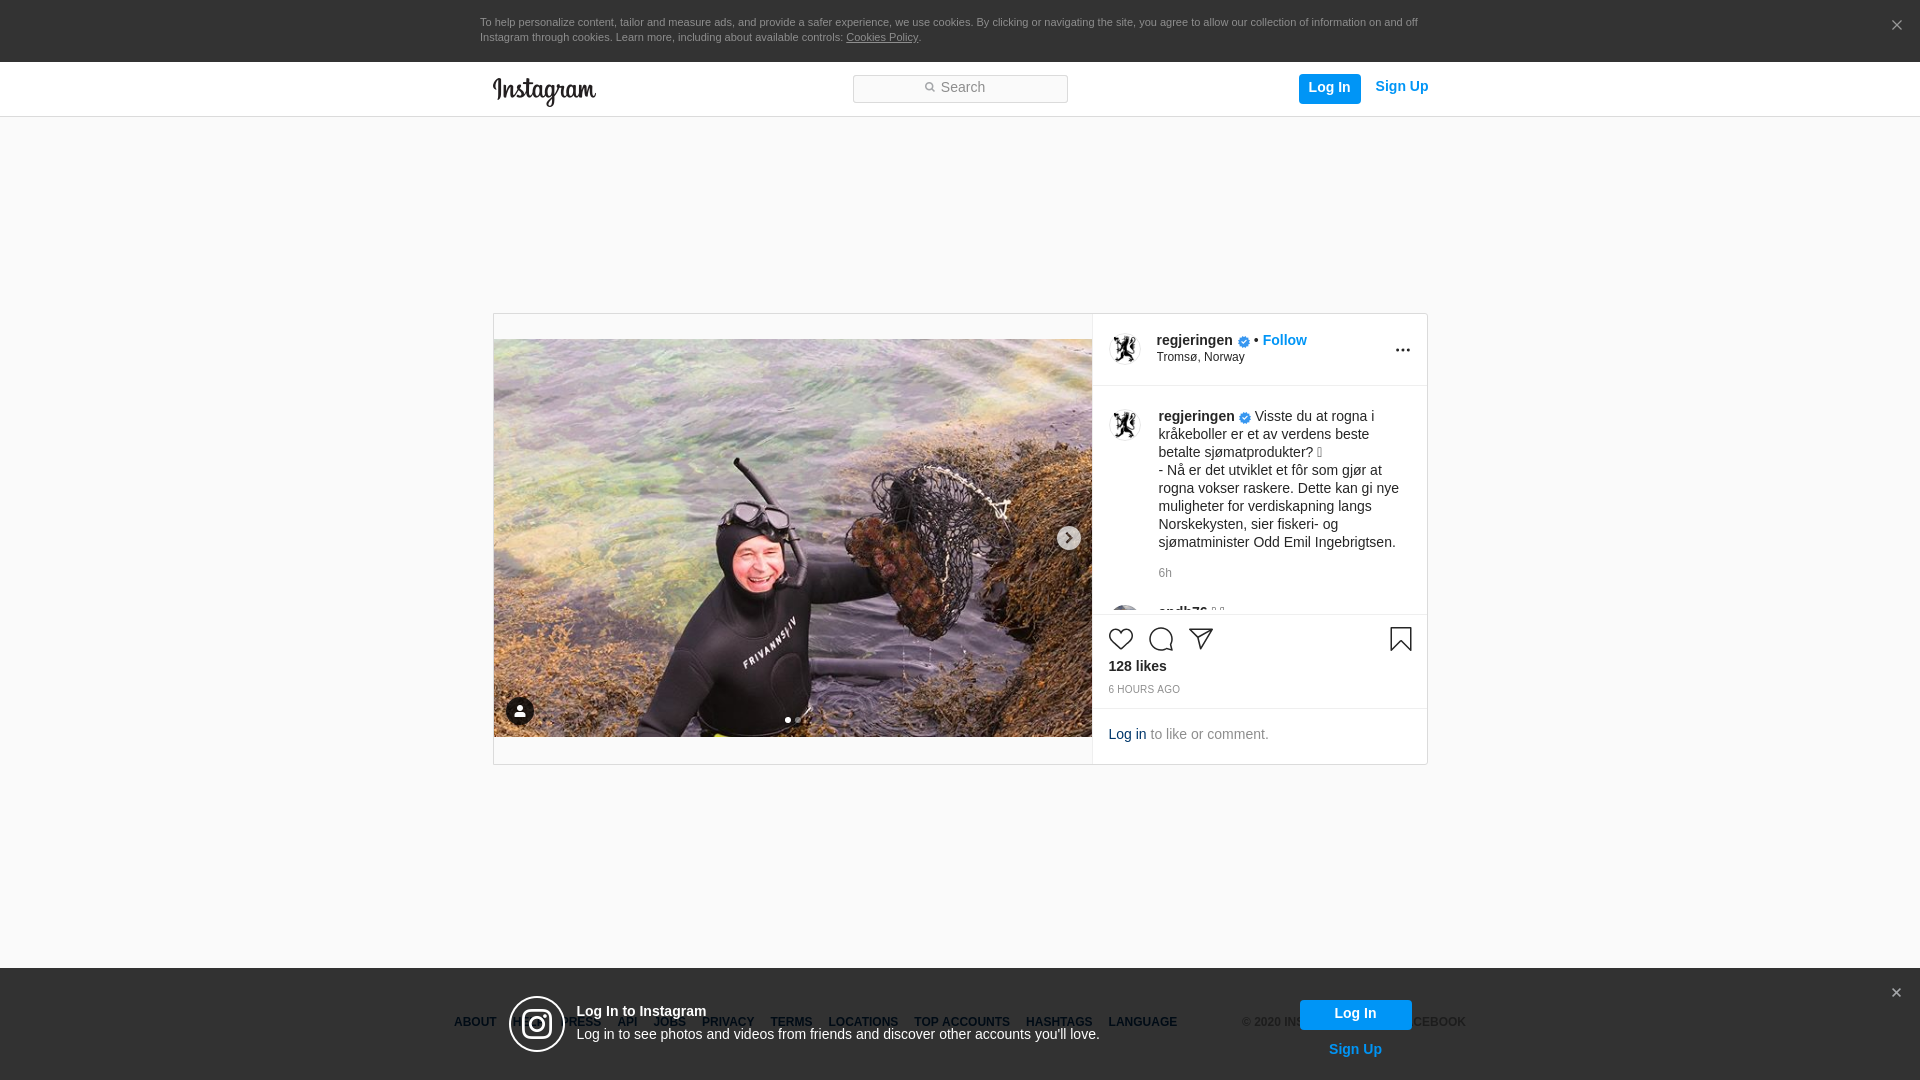
Task: Open the Tromsø, Norway location link
Action: click(x=1200, y=357)
